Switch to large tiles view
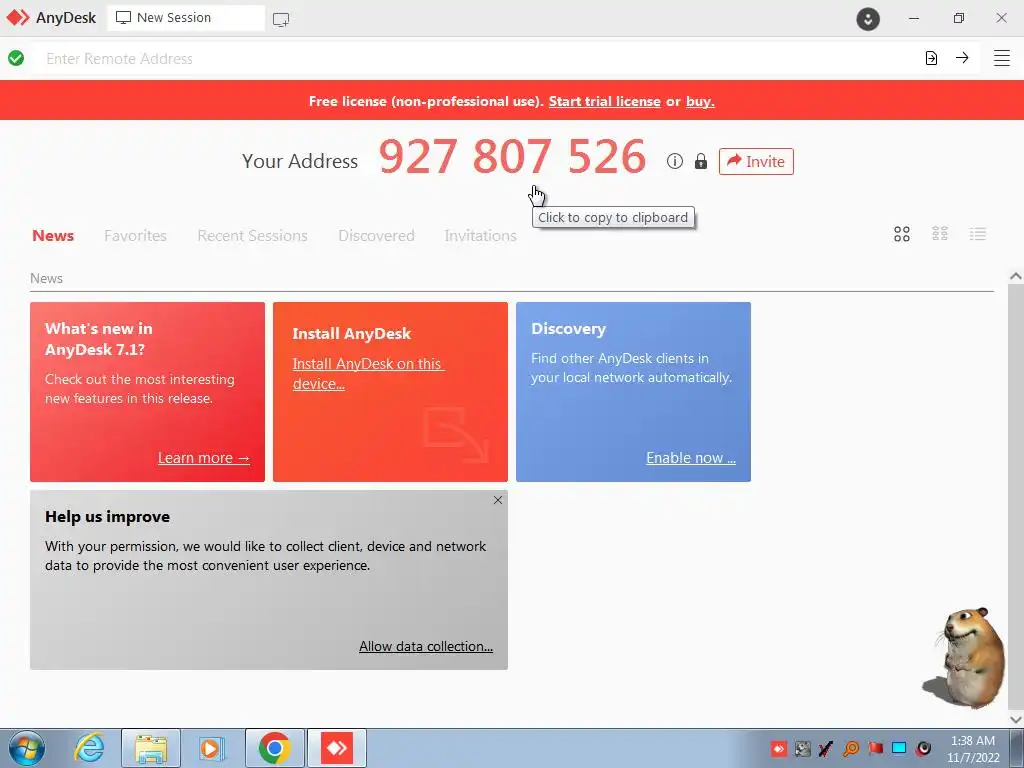 [x=902, y=234]
